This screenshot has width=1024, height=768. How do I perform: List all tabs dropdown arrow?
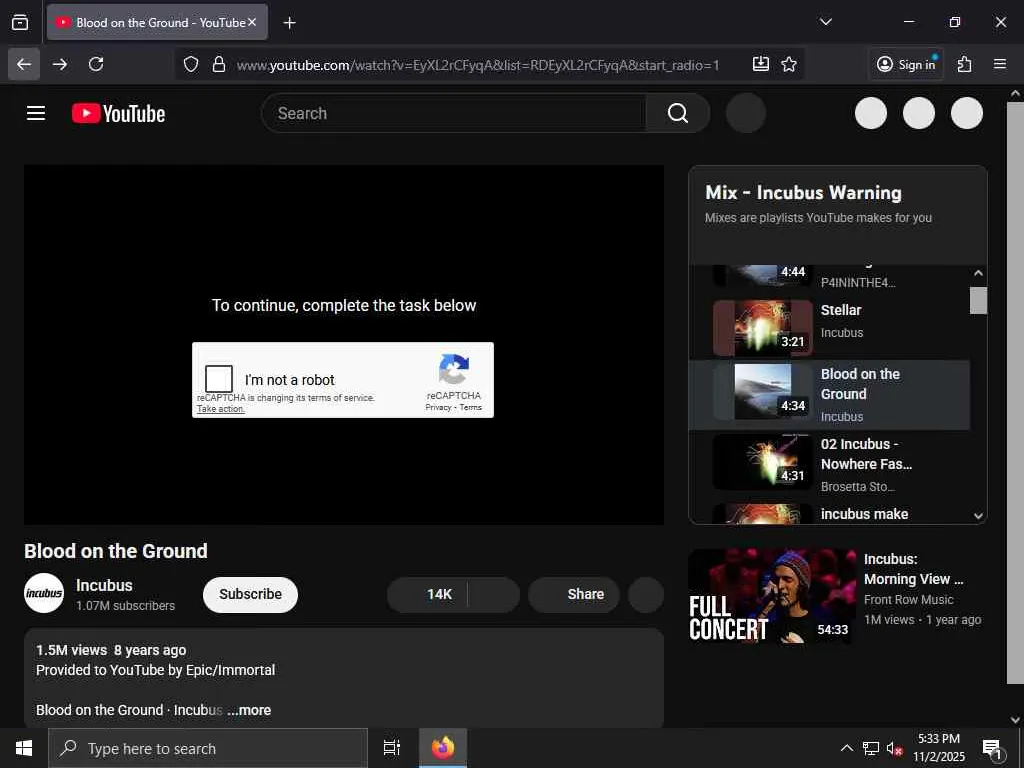[825, 22]
